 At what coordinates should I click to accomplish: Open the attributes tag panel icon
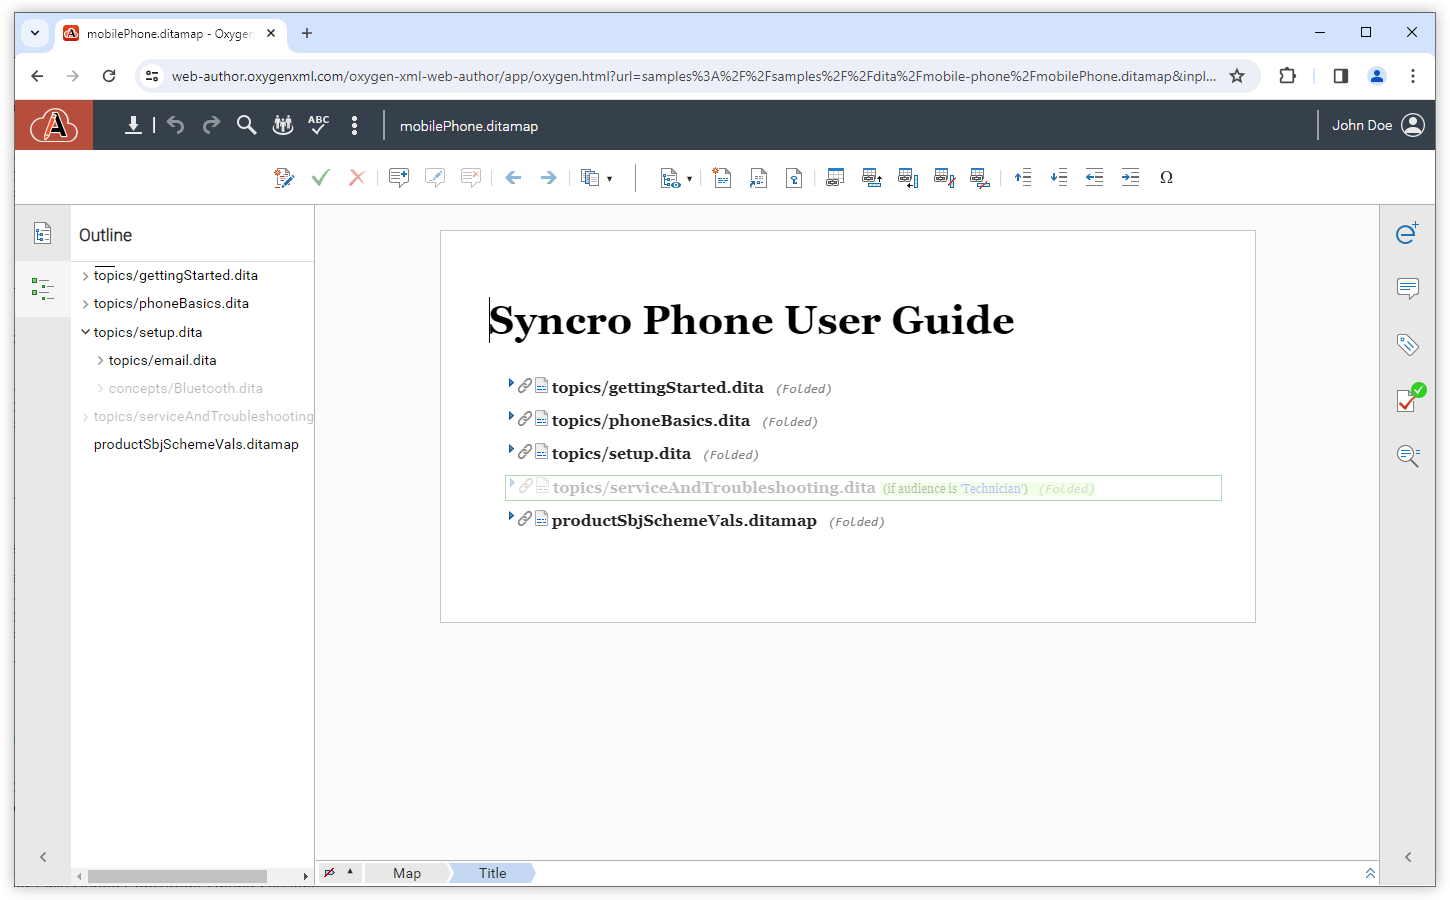coord(1407,345)
